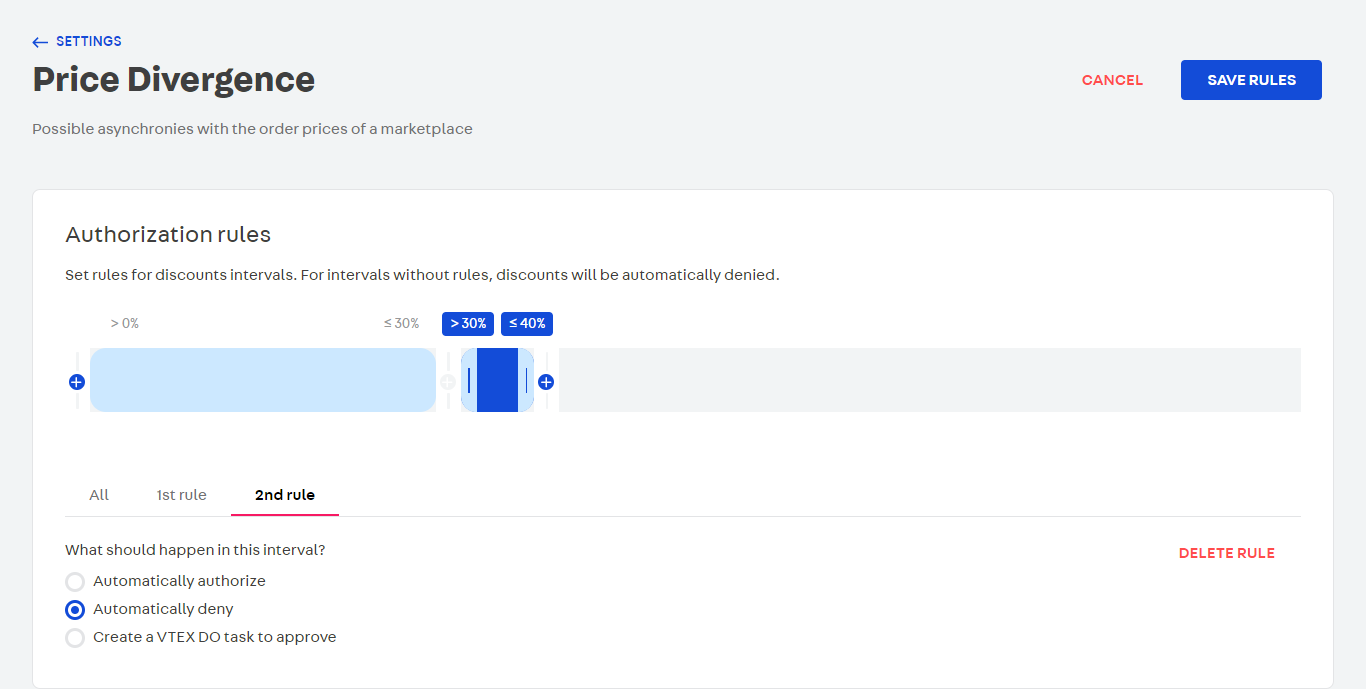Add a new rule before the first interval
Screen dimensions: 1366x689
pos(76,381)
